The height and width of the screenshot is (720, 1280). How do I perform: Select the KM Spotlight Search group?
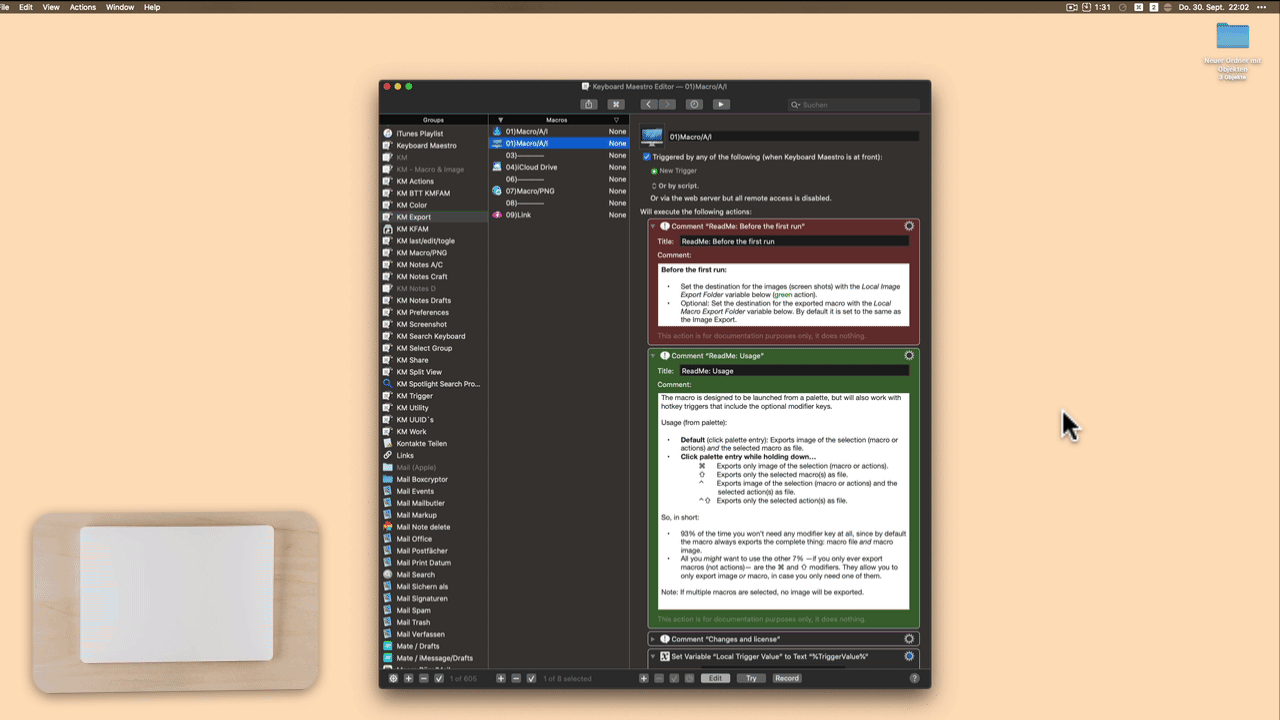coord(433,384)
